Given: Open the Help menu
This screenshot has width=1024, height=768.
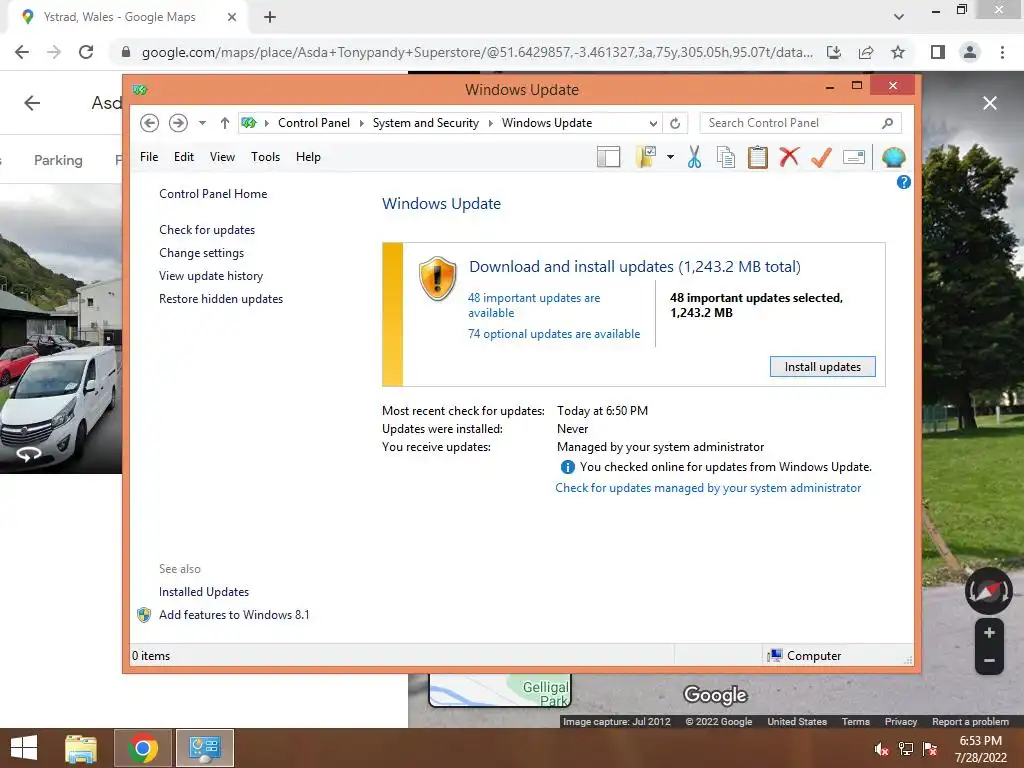Looking at the screenshot, I should [x=308, y=157].
